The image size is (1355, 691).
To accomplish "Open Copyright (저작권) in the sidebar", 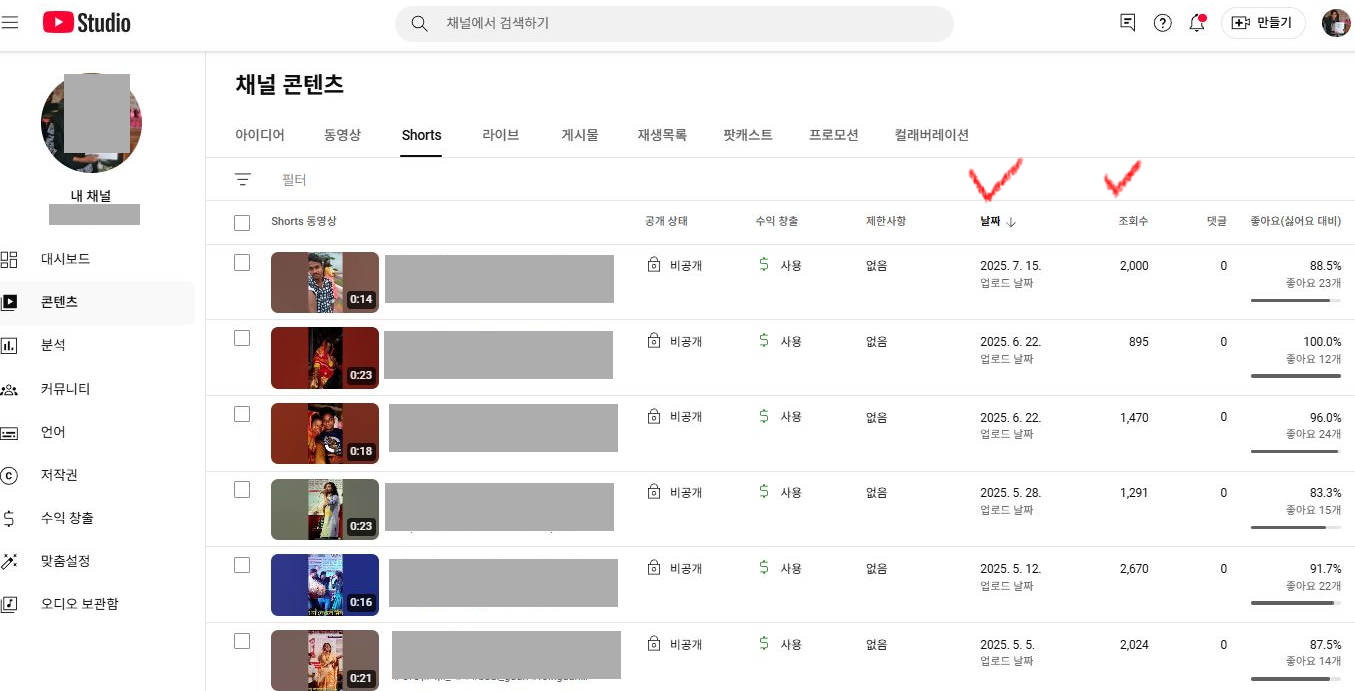I will pos(59,475).
